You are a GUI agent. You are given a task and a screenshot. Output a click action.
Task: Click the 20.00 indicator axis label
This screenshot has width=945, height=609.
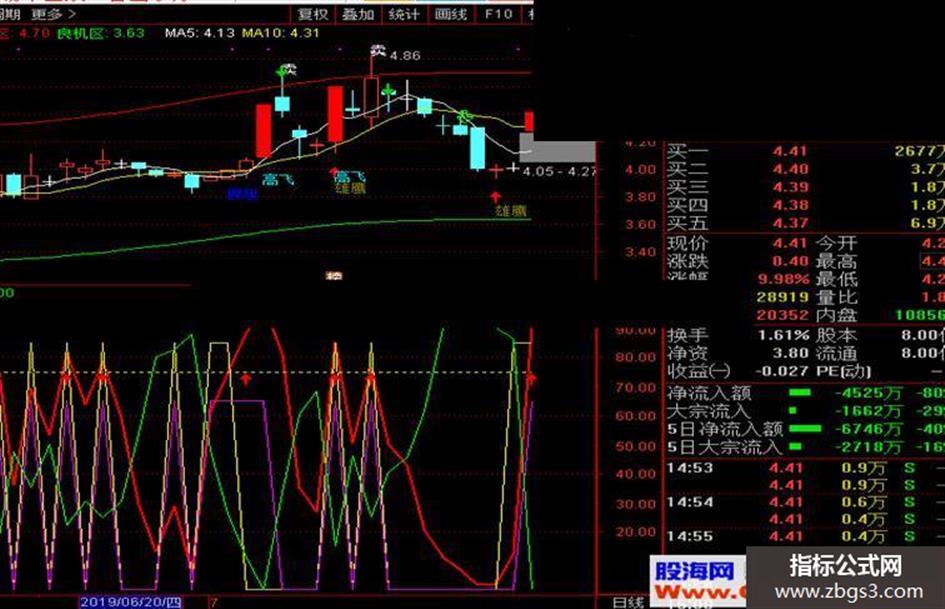pyautogui.click(x=635, y=532)
